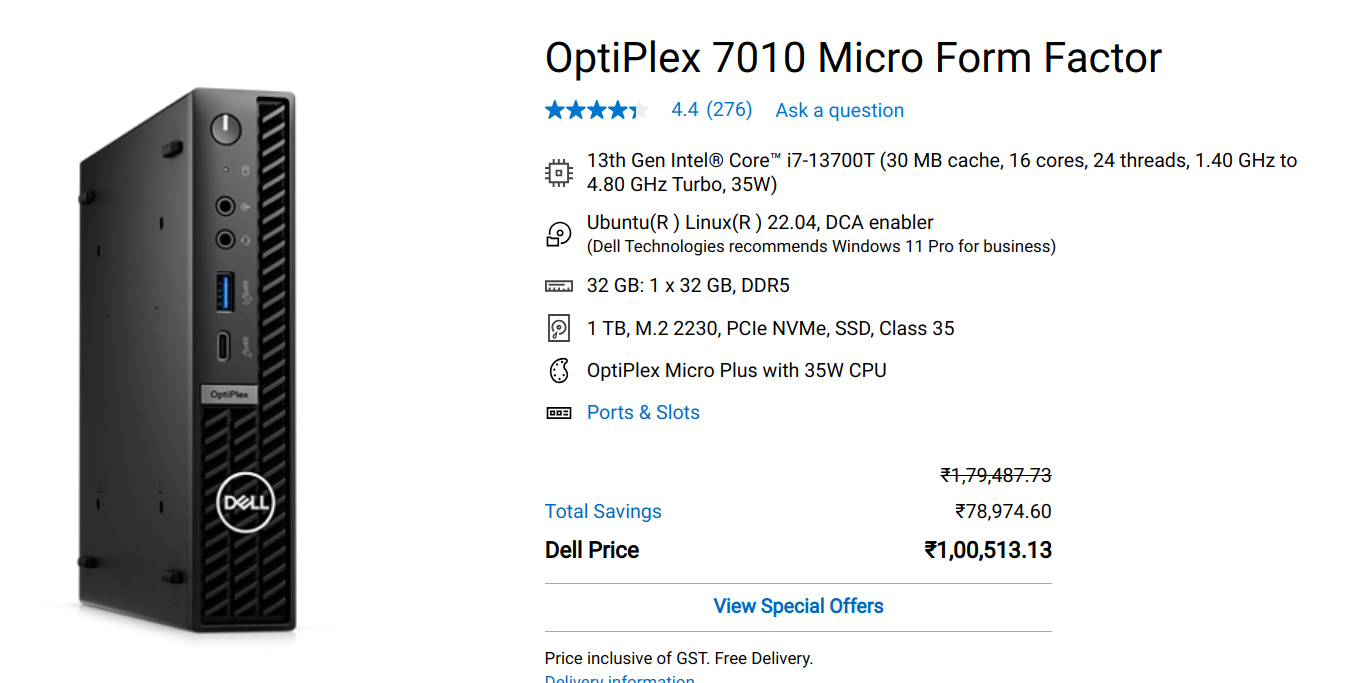Click the chassis color palette icon
This screenshot has width=1362, height=683.
point(558,371)
